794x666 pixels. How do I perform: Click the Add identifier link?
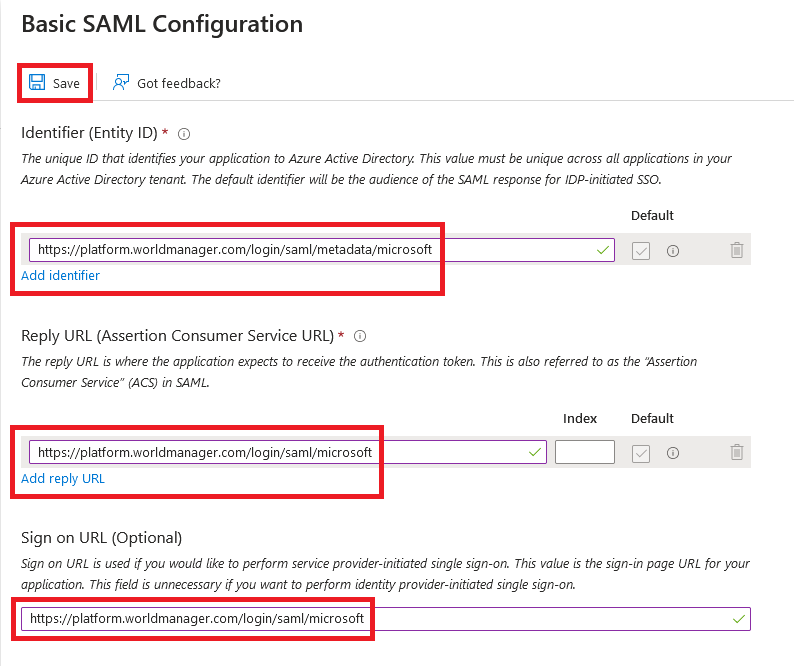click(60, 276)
